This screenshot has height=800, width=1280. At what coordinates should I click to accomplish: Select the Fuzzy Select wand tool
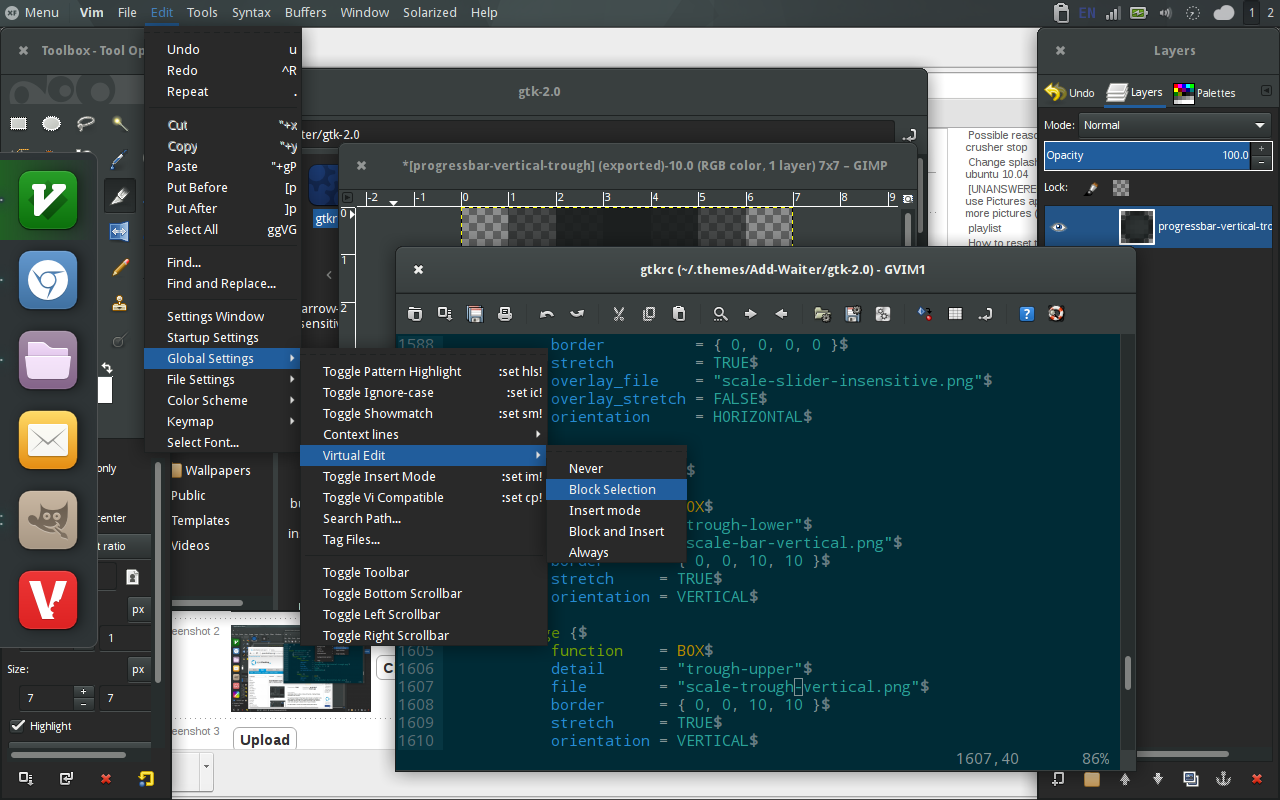coord(120,124)
